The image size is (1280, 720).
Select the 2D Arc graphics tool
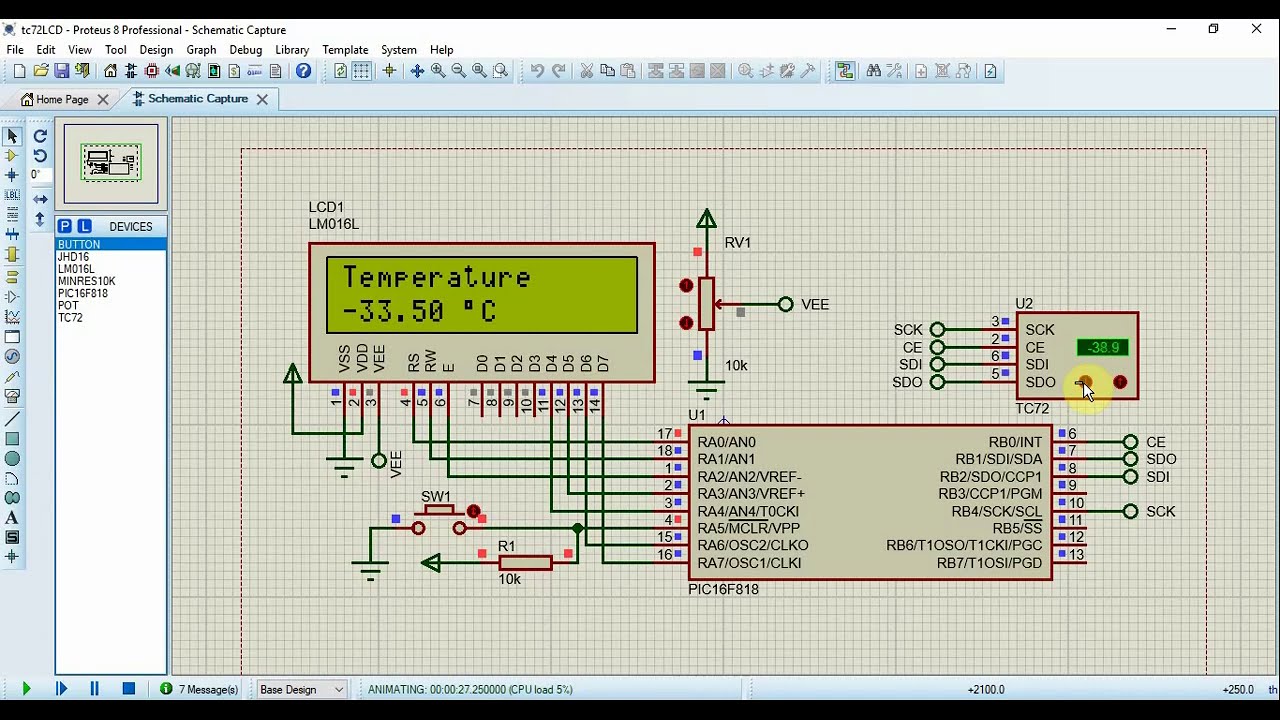pos(12,478)
